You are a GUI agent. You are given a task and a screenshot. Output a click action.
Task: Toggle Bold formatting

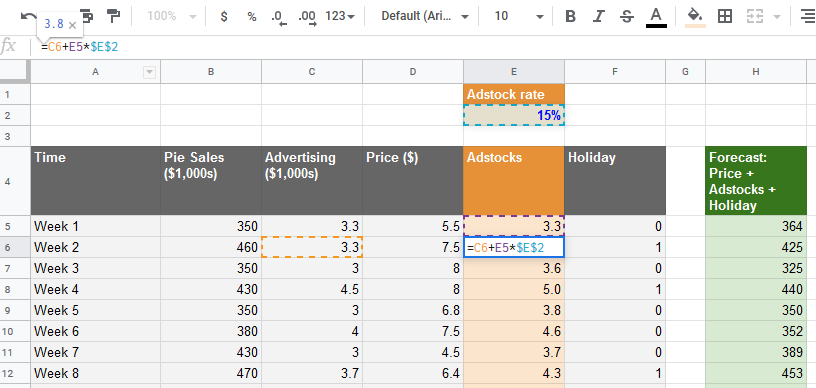(570, 17)
